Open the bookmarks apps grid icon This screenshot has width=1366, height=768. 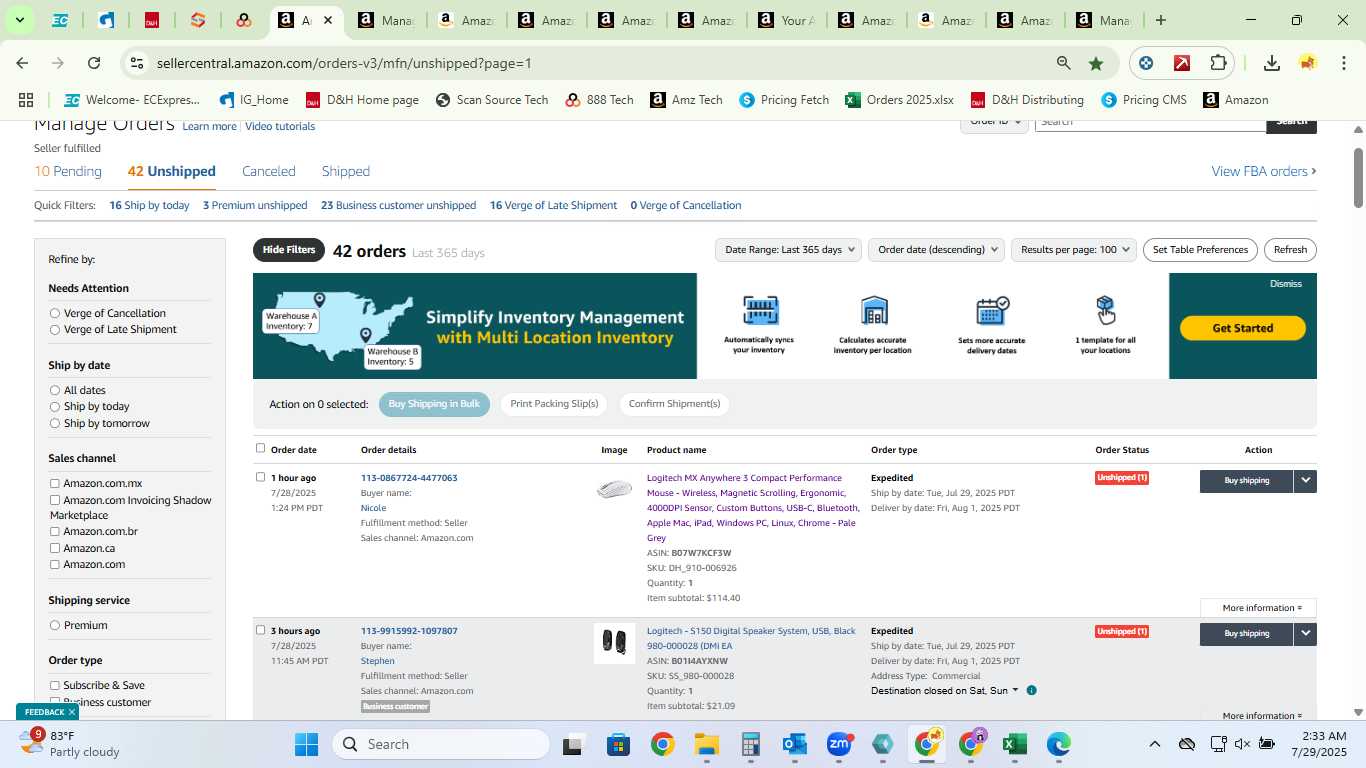(x=26, y=100)
